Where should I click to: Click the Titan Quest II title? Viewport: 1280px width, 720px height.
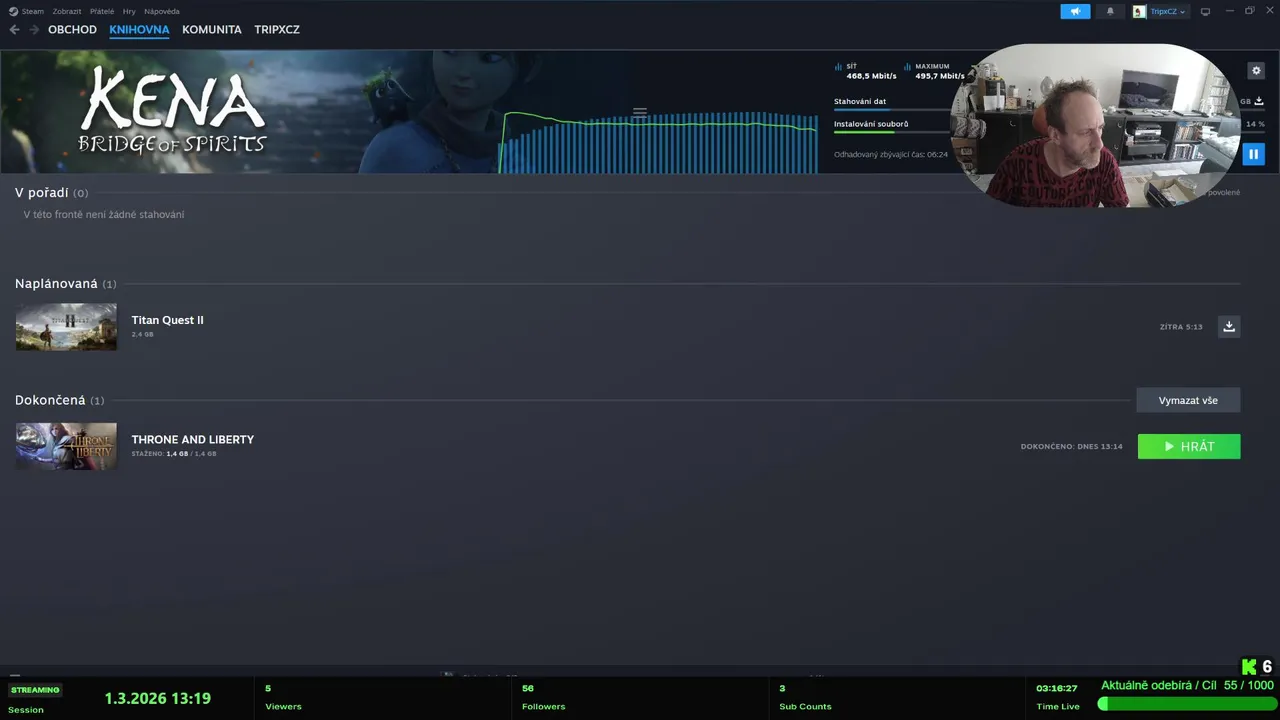point(167,320)
